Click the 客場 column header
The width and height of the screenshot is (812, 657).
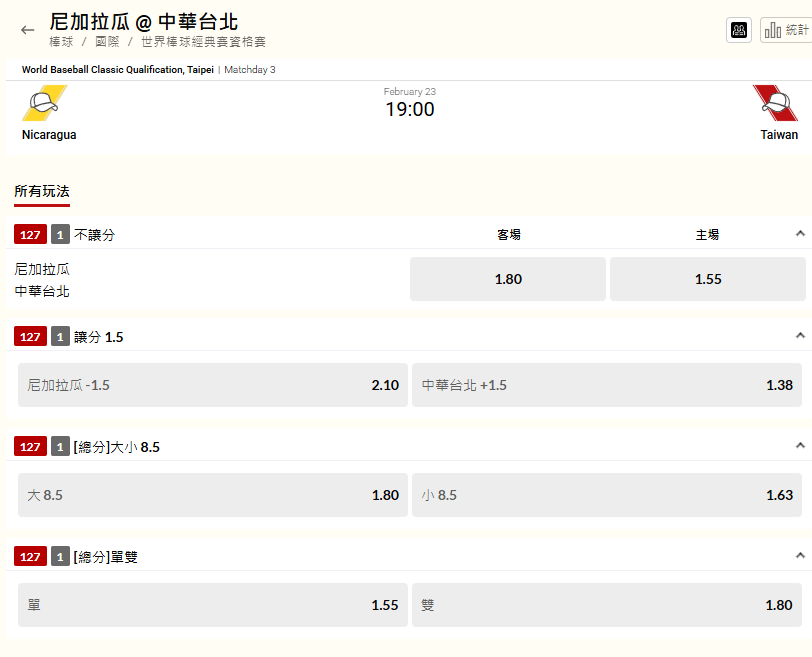point(509,235)
